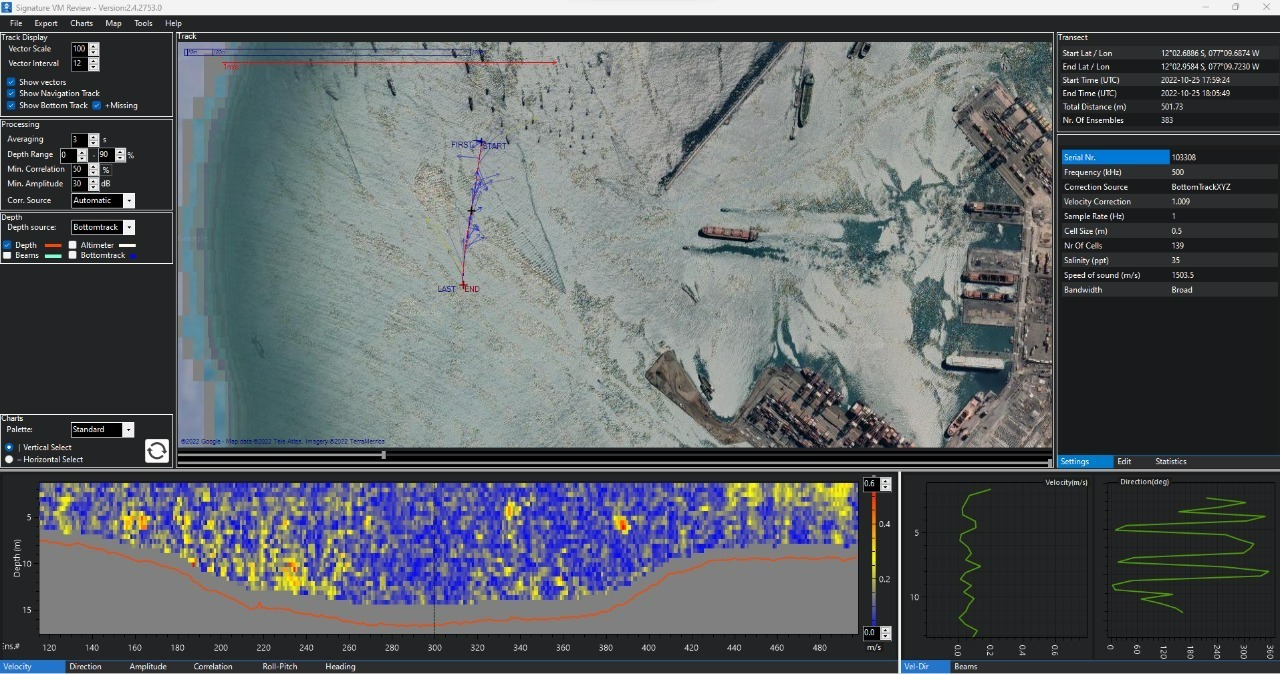This screenshot has width=1280, height=674.
Task: Open the Corr. Source dropdown
Action: click(x=128, y=201)
